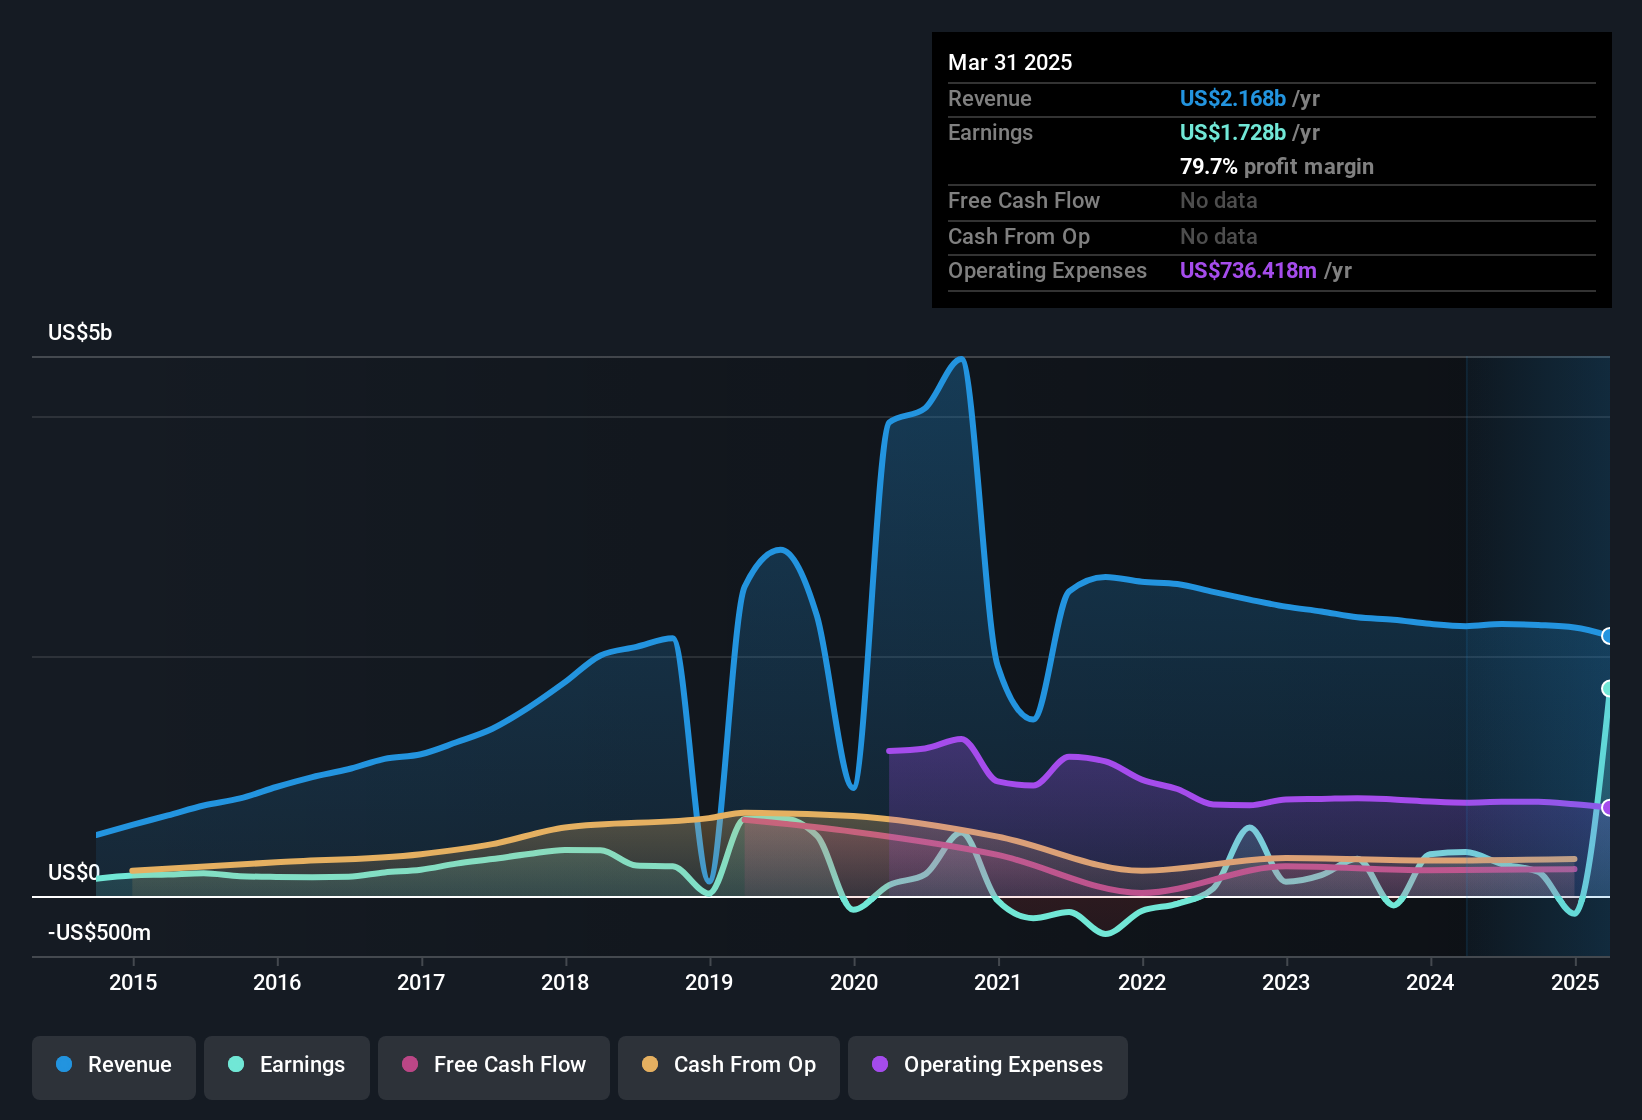Click the orange Cash From Op legend dot
The width and height of the screenshot is (1642, 1120).
649,1065
